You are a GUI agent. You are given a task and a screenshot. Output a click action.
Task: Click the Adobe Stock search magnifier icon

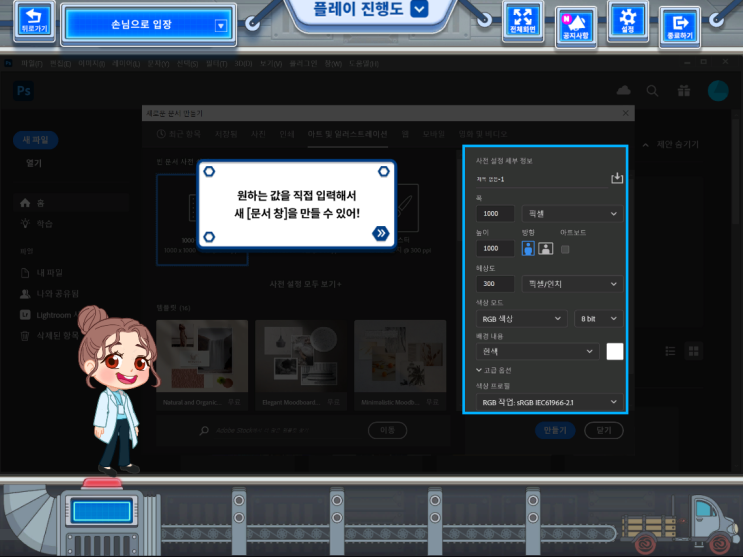[x=204, y=430]
